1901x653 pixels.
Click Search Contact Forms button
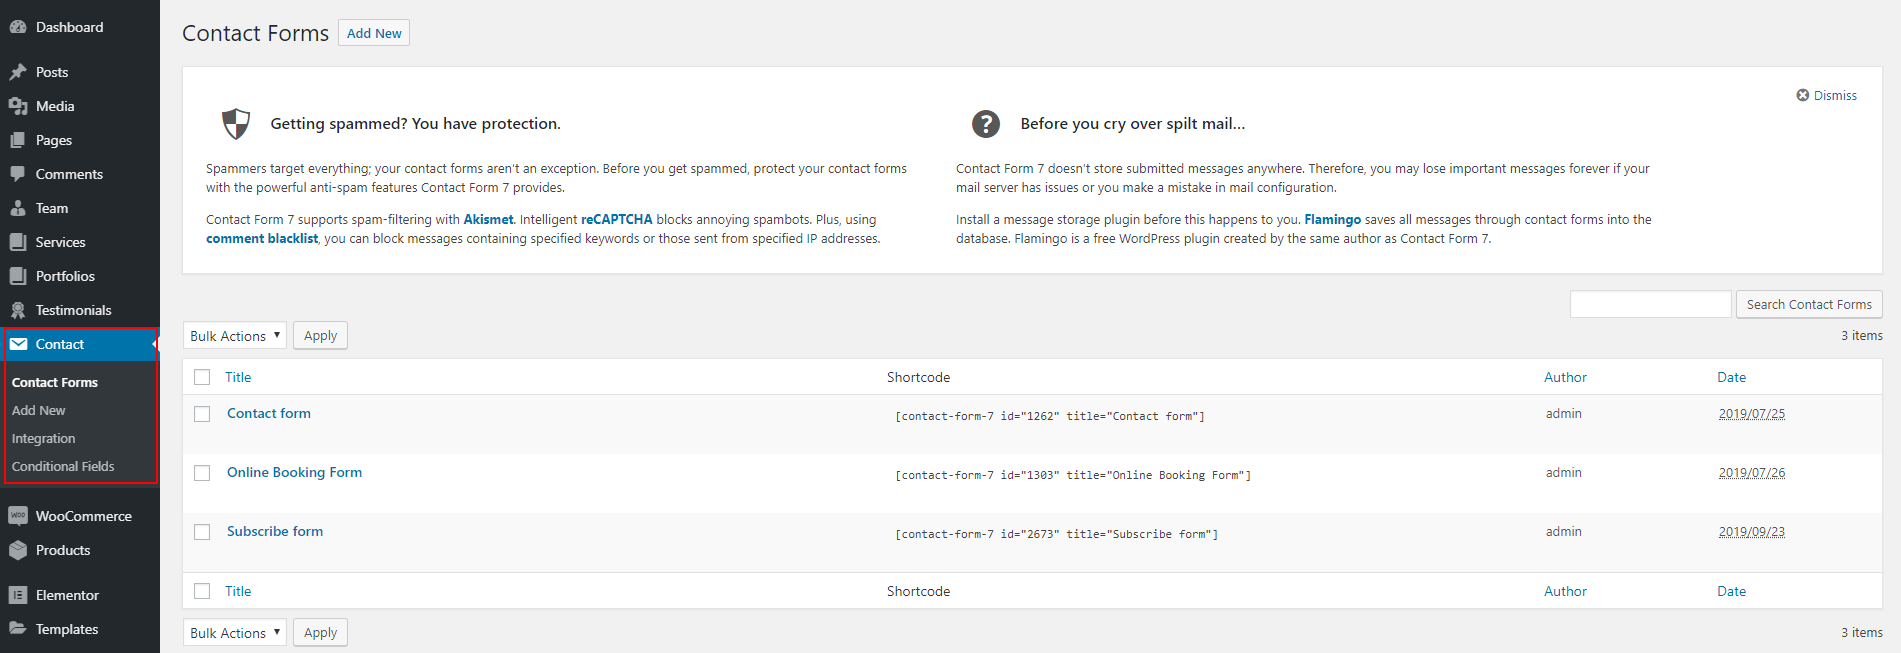[x=1809, y=304]
